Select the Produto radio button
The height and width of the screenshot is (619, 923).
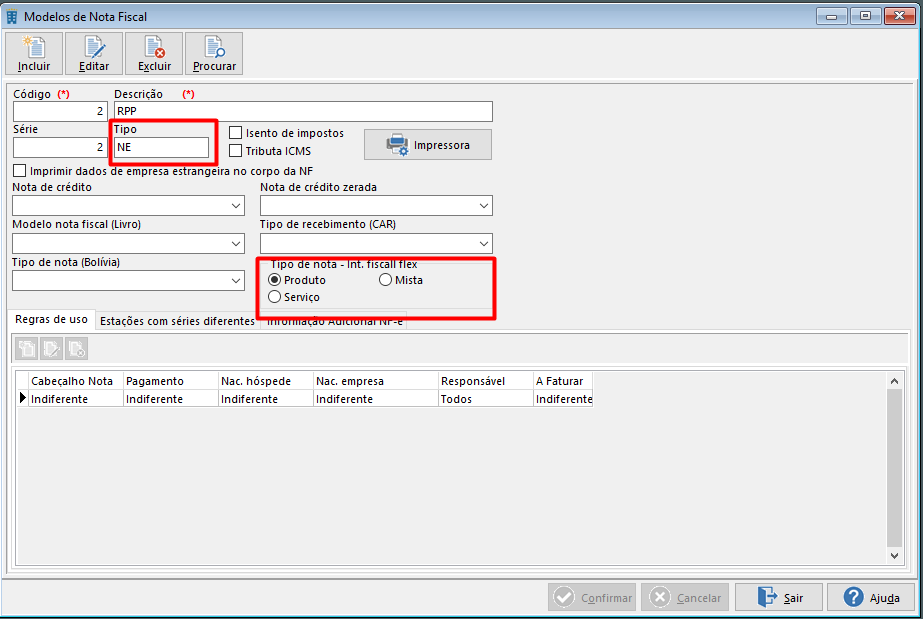[274, 280]
